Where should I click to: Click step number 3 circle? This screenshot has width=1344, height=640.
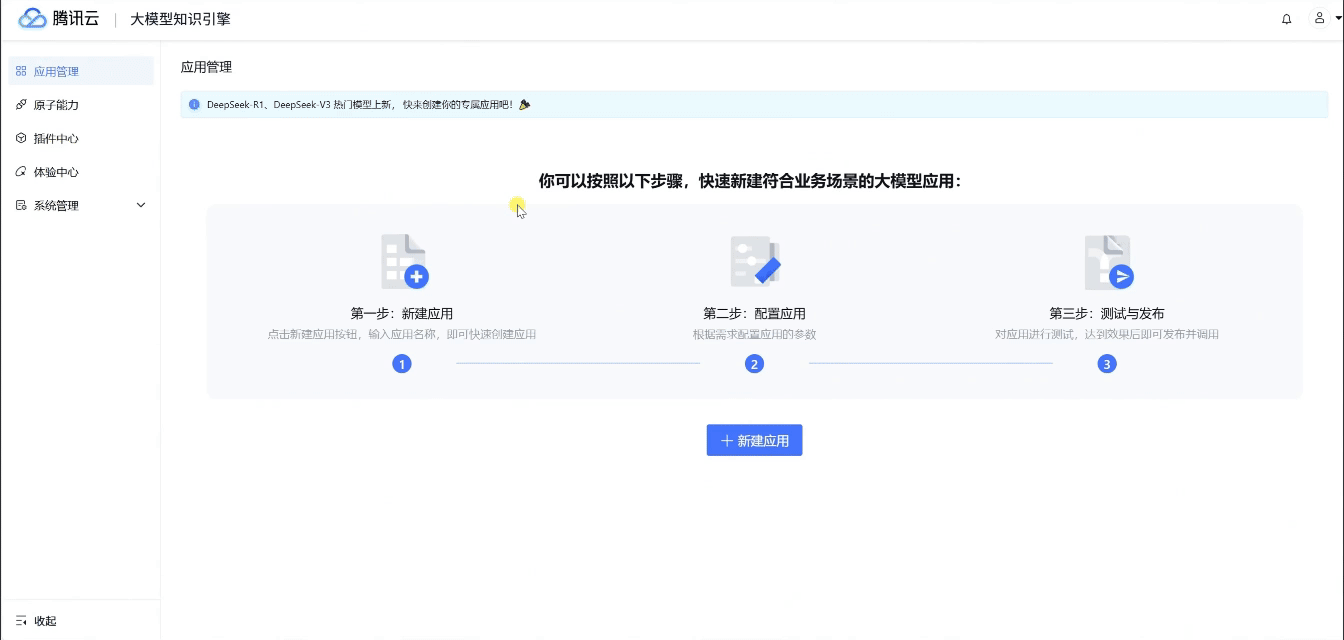click(x=1106, y=364)
